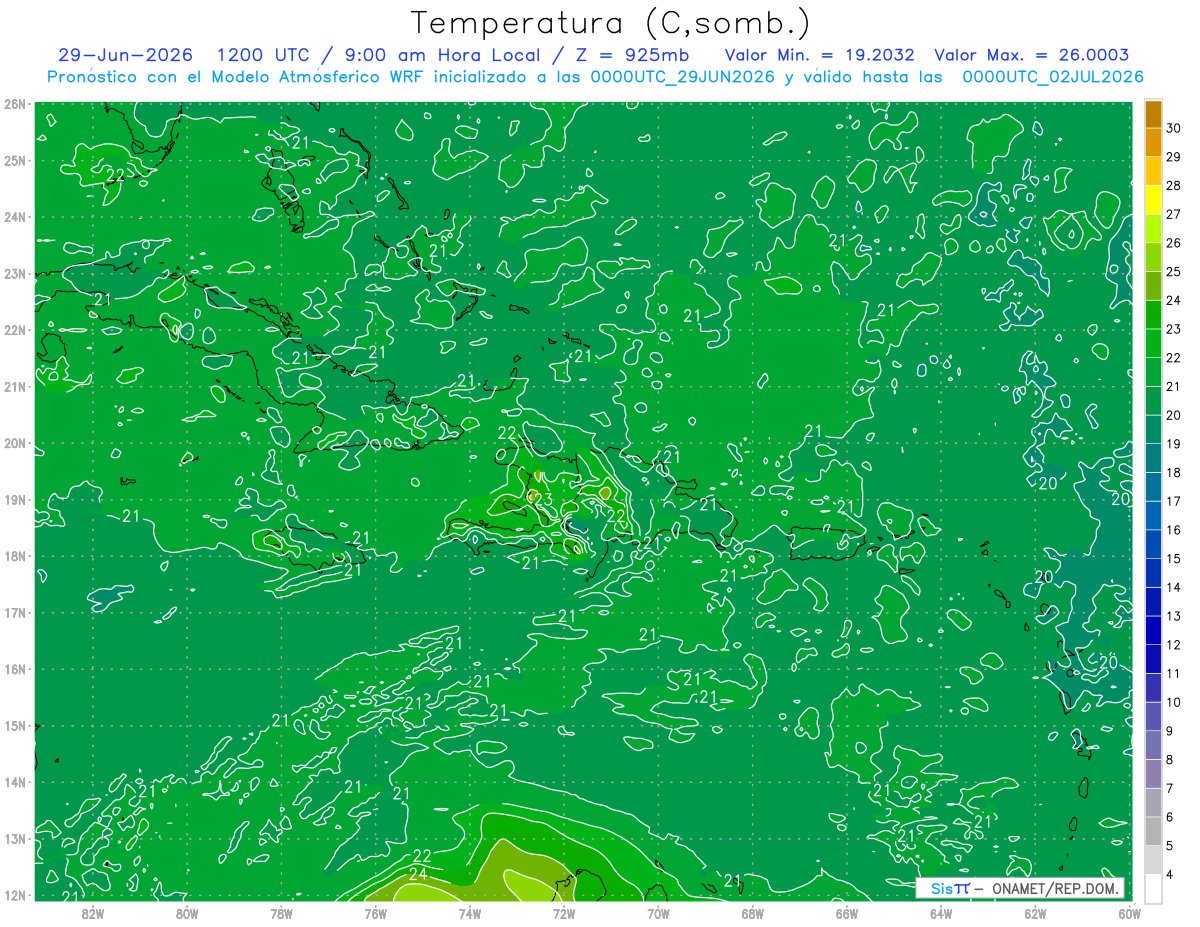The height and width of the screenshot is (927, 1200).
Task: Click the '64W' longitude axis label
Action: click(941, 912)
